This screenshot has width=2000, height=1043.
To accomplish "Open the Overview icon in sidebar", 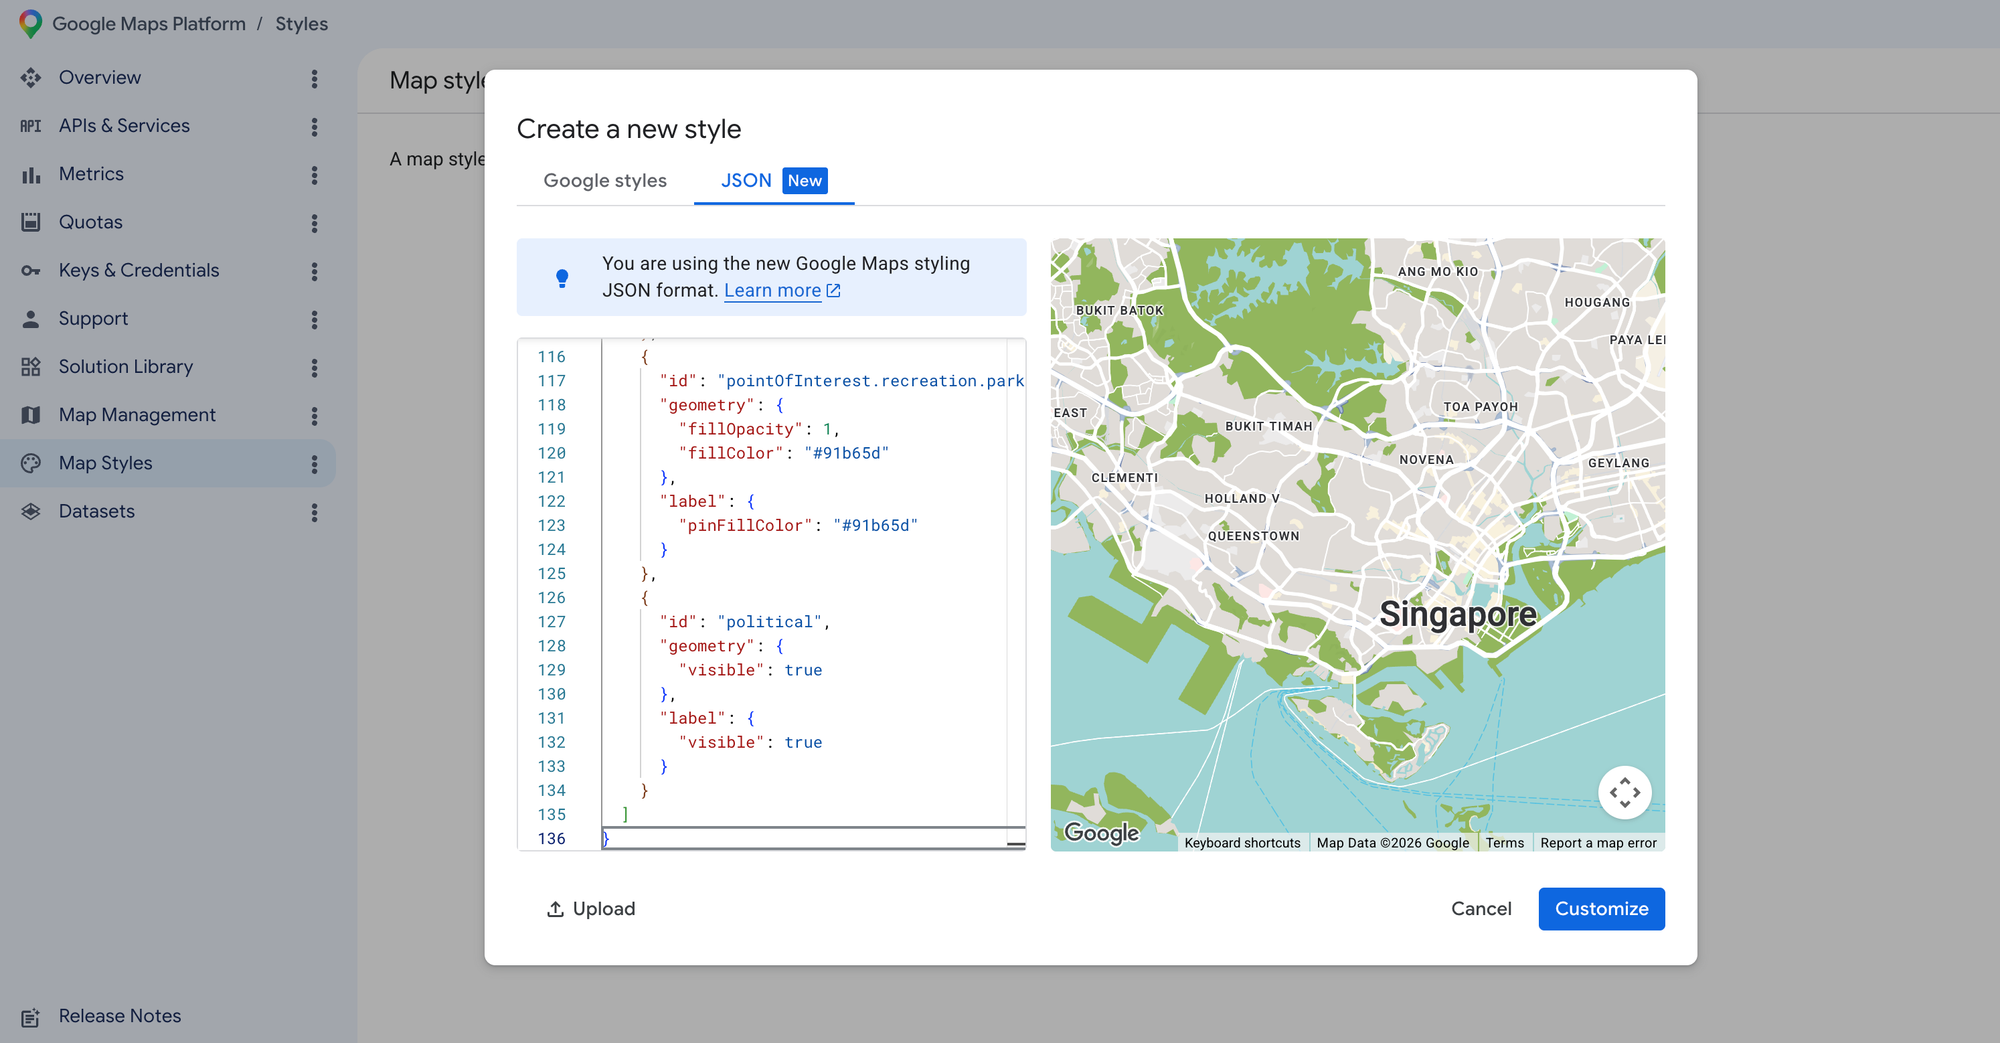I will pyautogui.click(x=31, y=78).
